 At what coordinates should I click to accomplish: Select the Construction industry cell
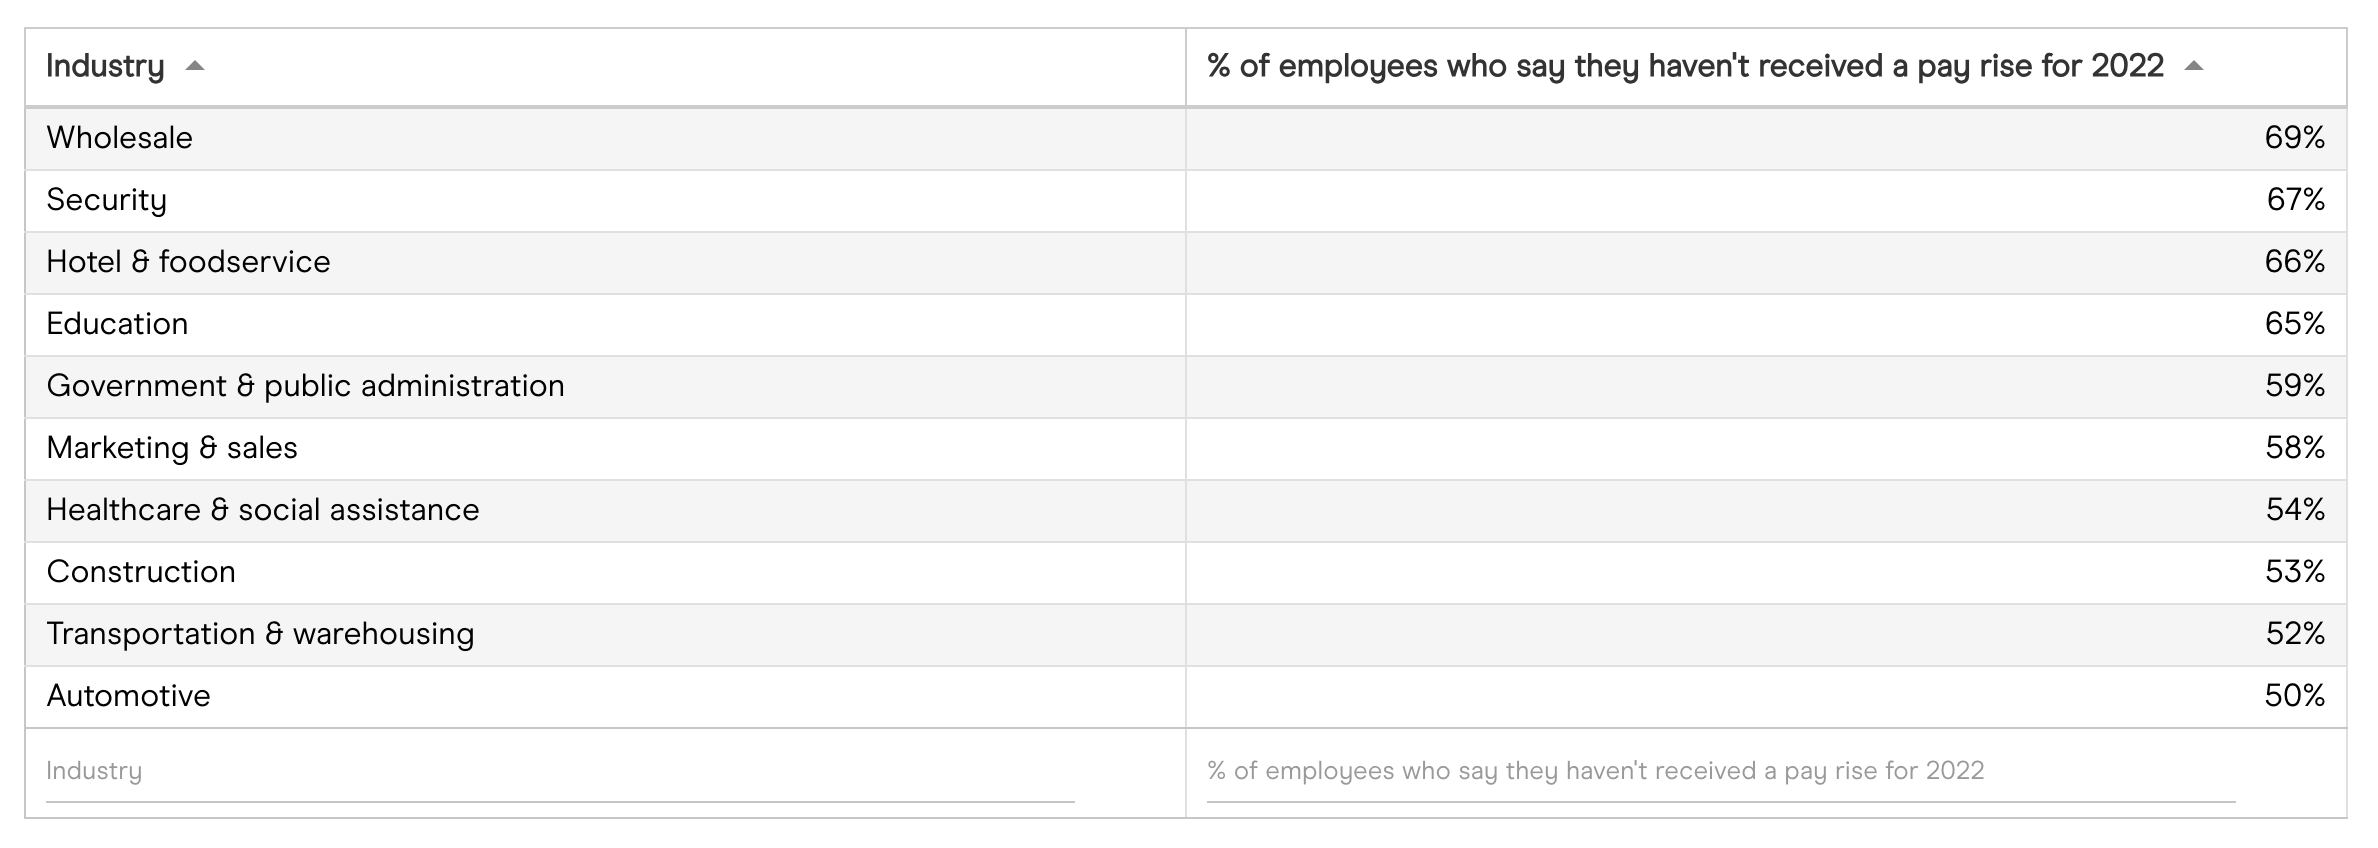pyautogui.click(x=141, y=572)
